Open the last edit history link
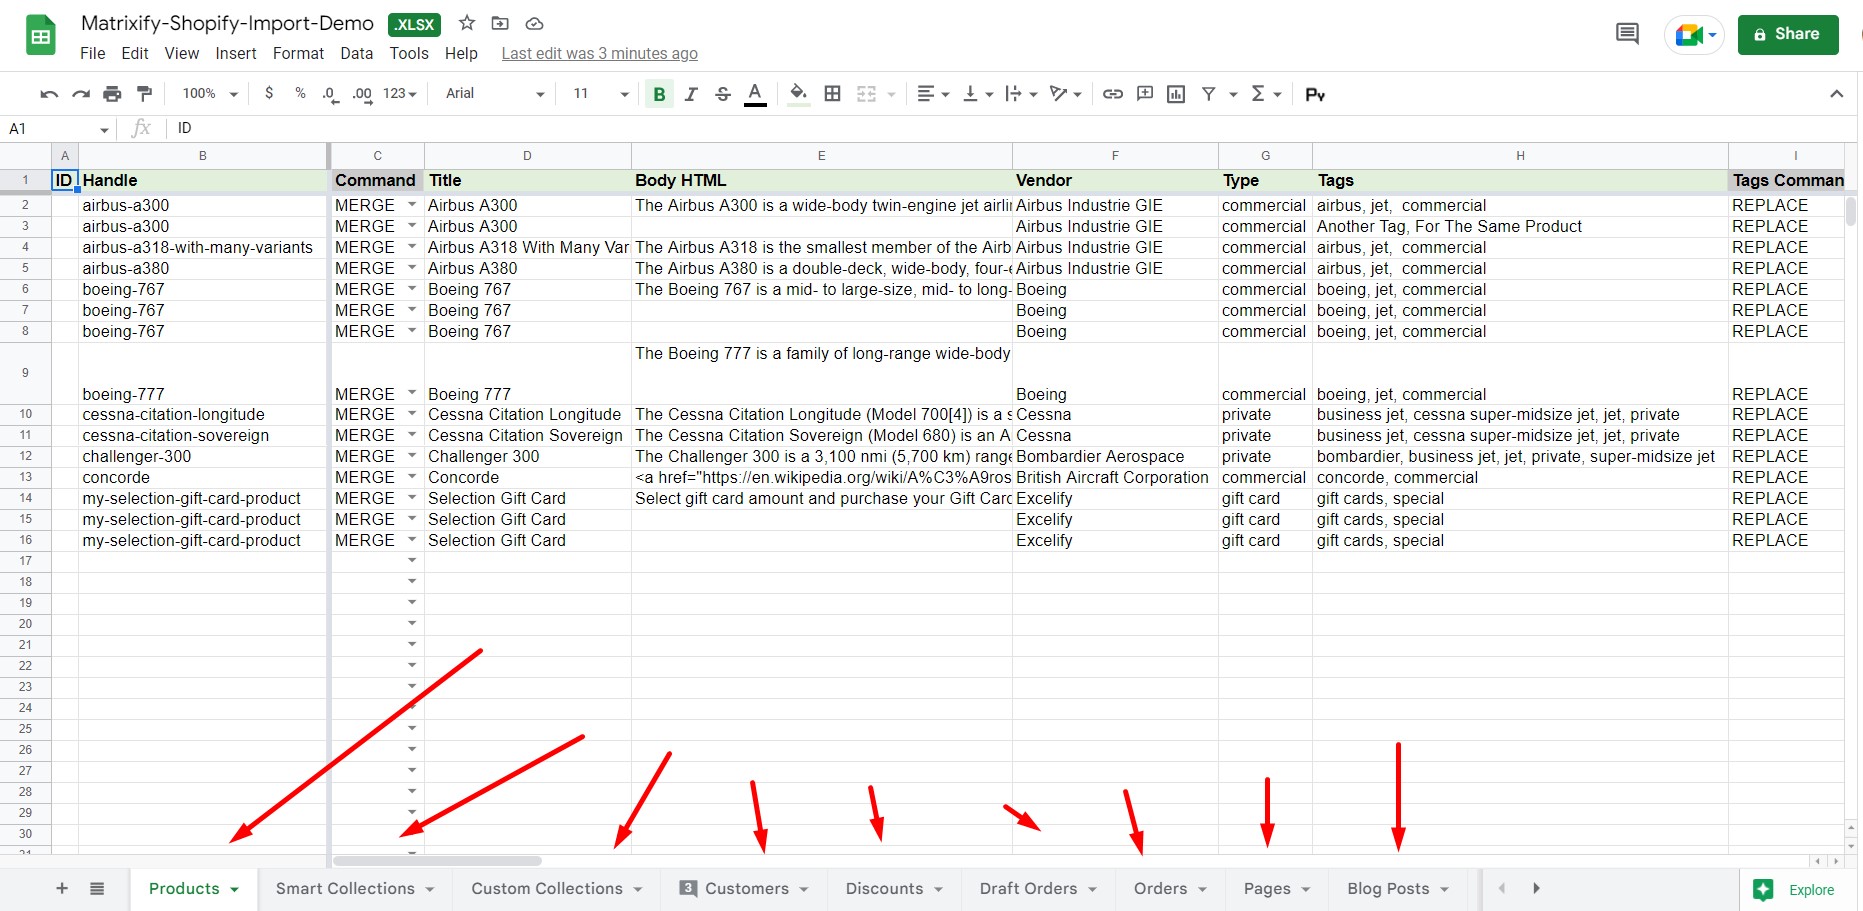Image resolution: width=1863 pixels, height=911 pixels. [x=600, y=54]
